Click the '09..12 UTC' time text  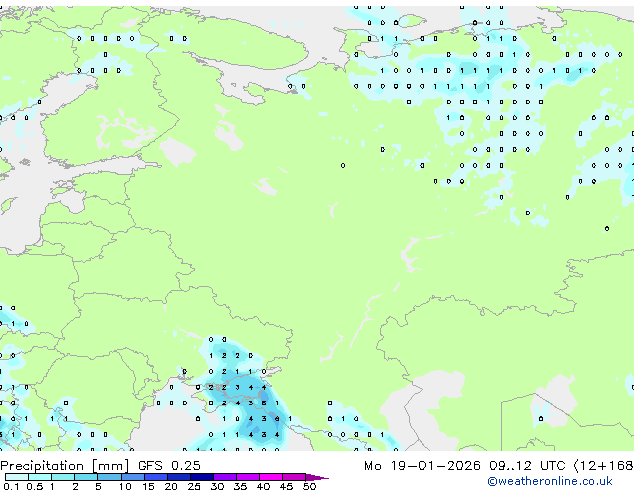[527, 466]
